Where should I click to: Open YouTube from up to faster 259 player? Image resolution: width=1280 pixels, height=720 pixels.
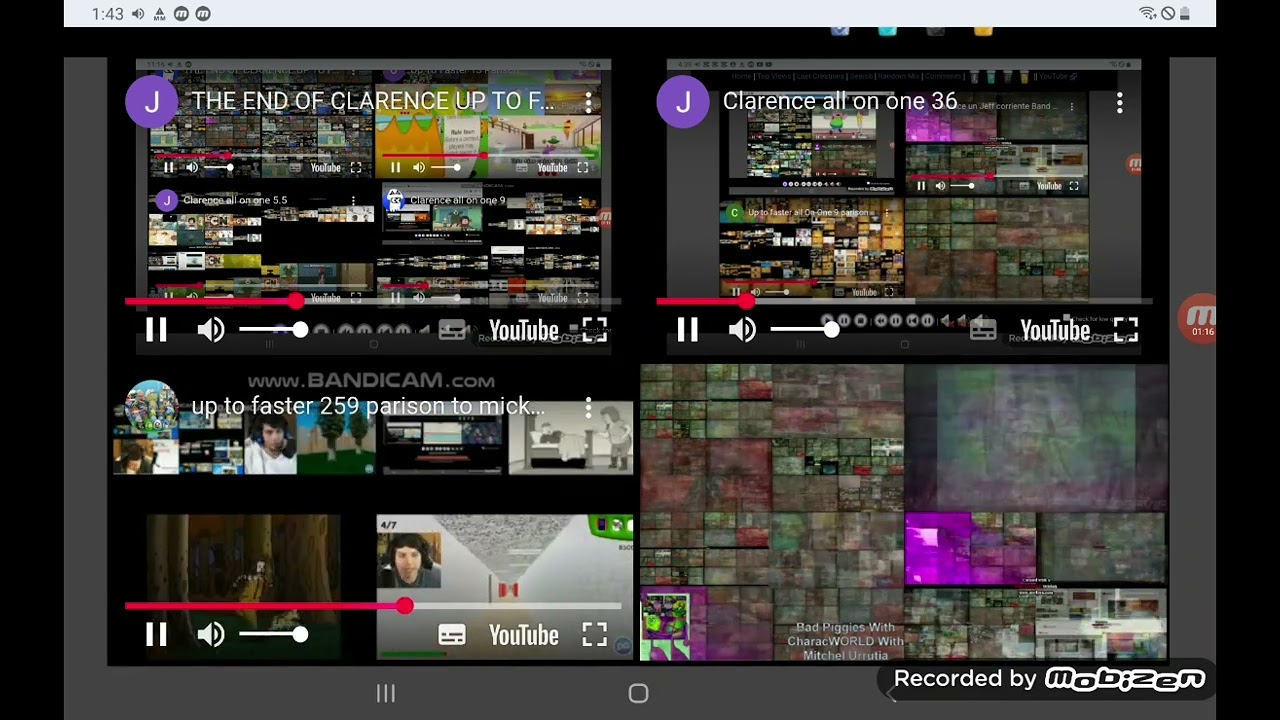[523, 636]
